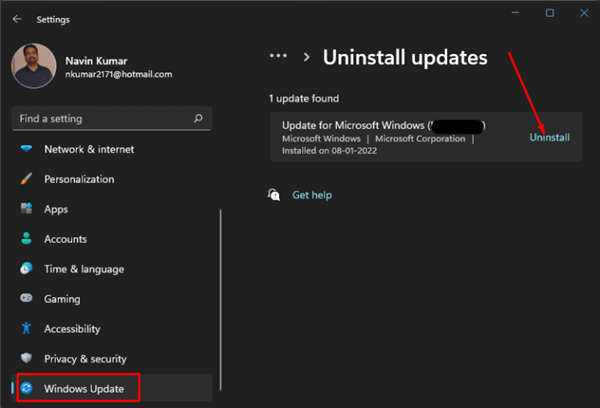600x408 pixels.
Task: Click the Windows Update sync icon
Action: click(x=26, y=388)
